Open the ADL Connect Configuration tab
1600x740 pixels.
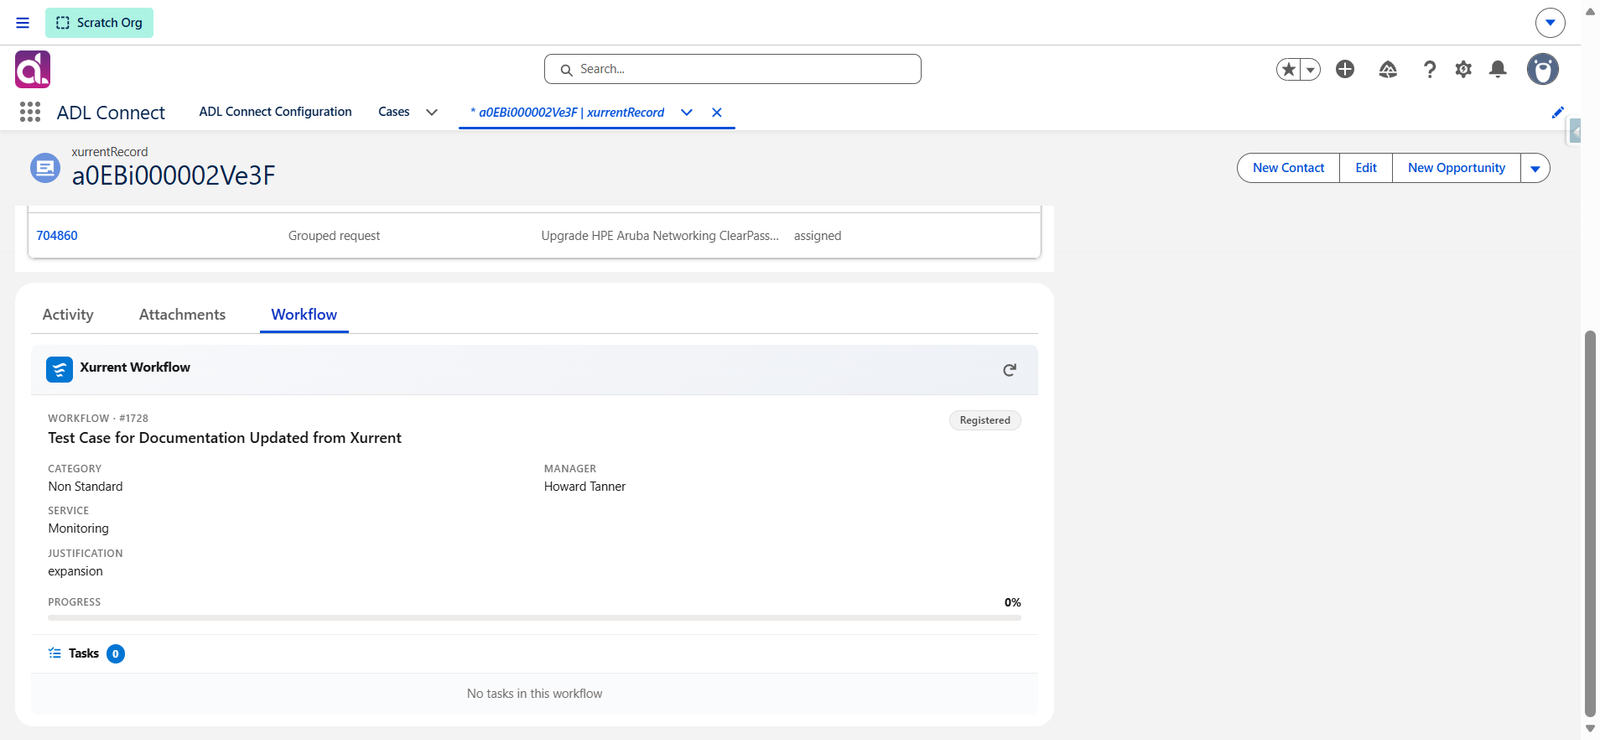coord(275,112)
